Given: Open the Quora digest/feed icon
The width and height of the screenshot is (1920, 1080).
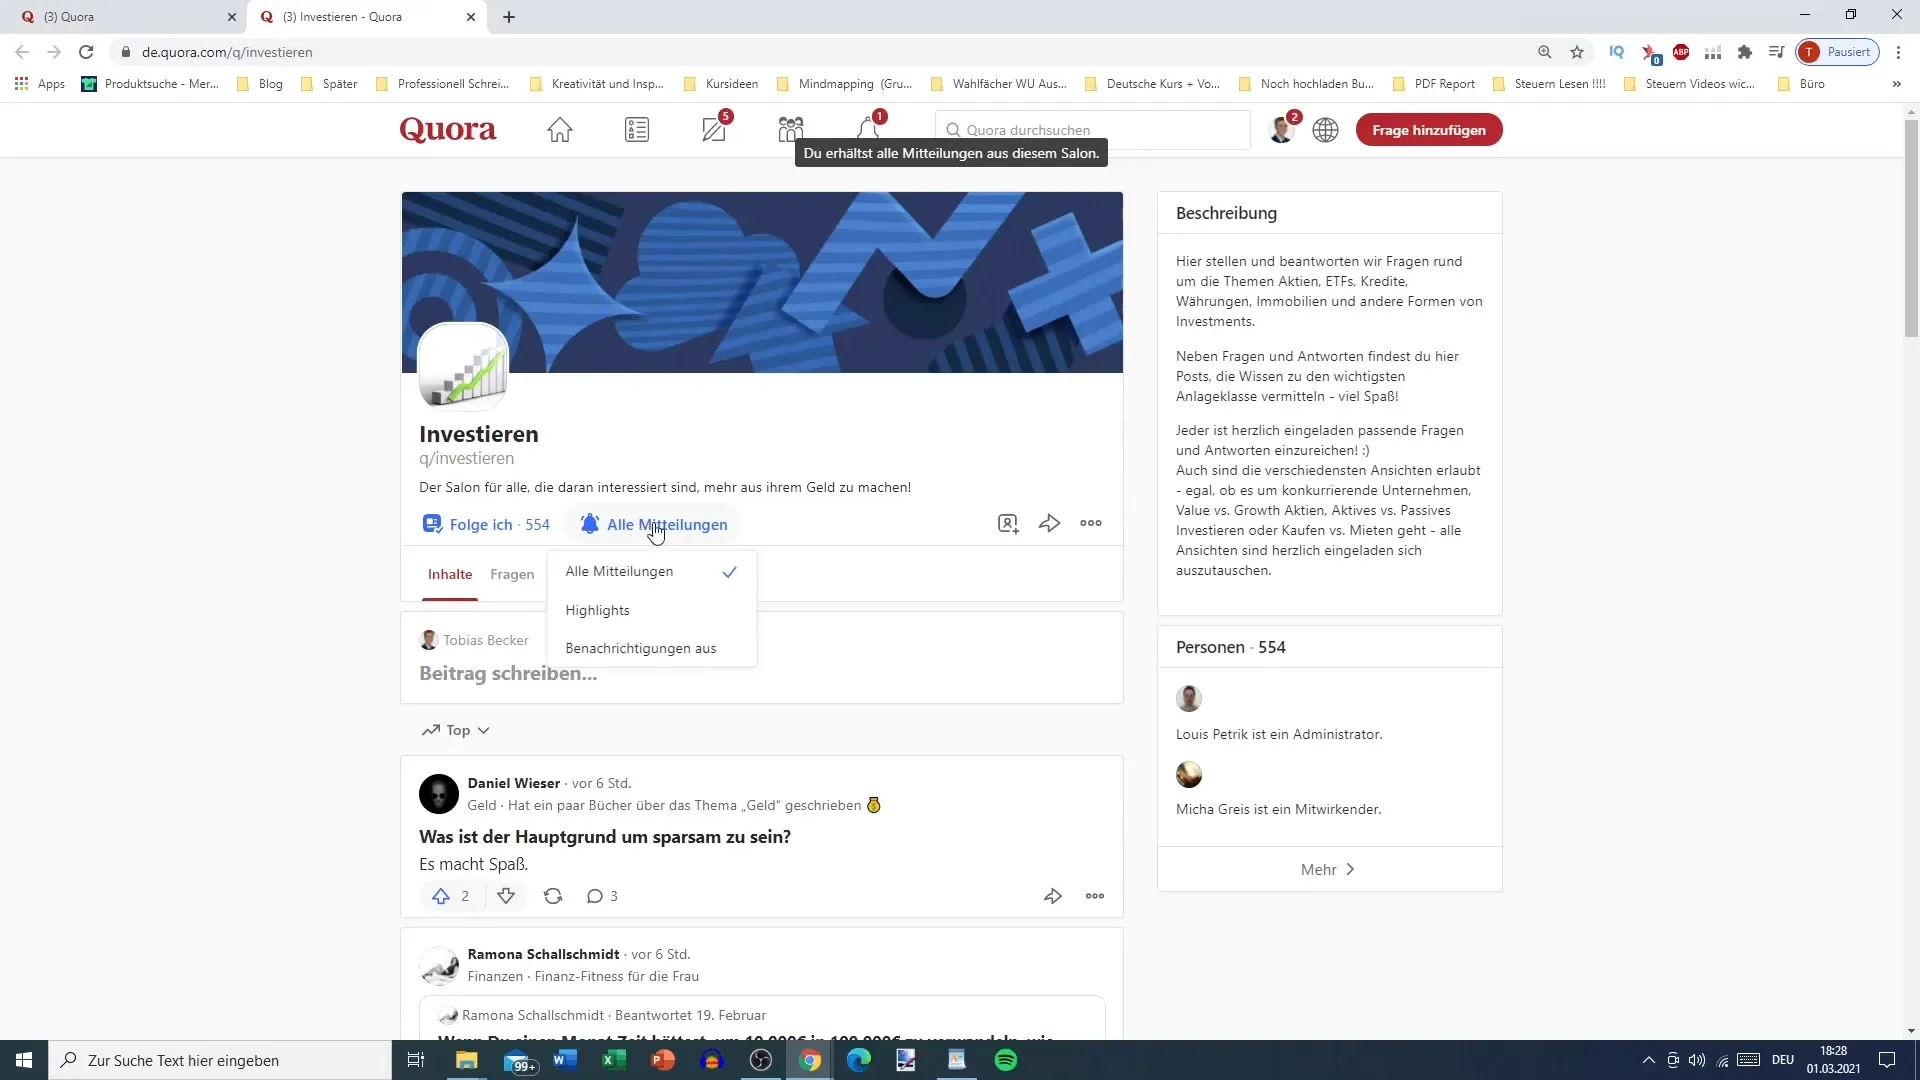Looking at the screenshot, I should pos(640,129).
